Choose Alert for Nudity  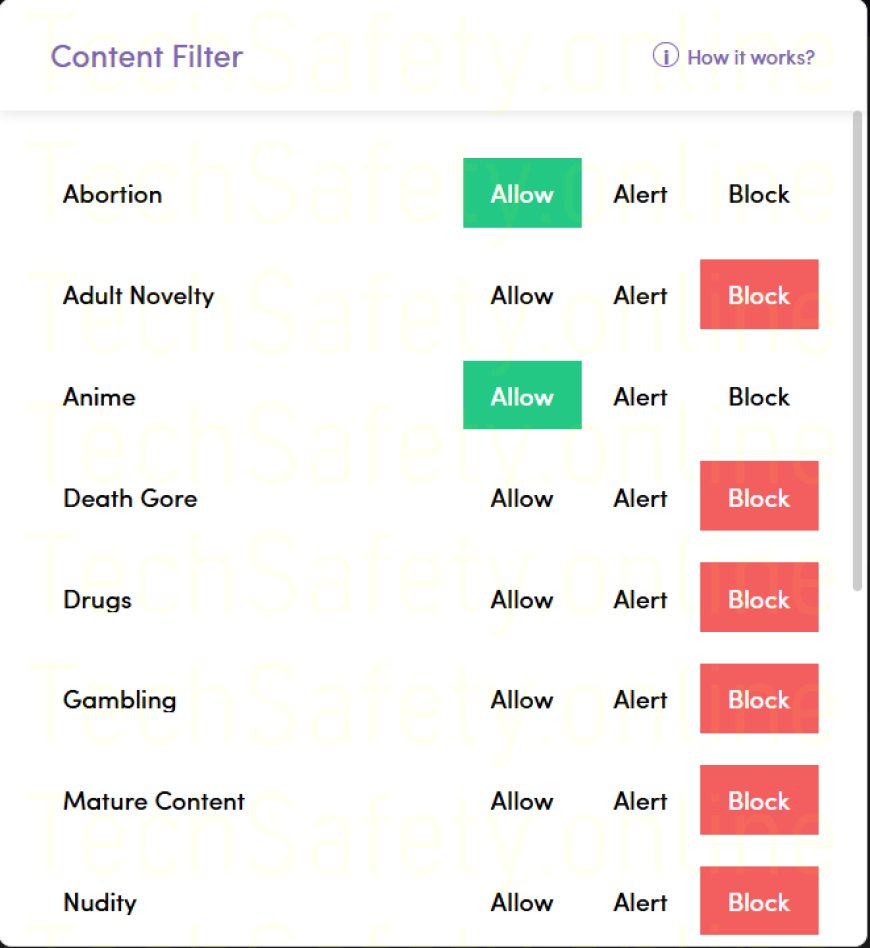(x=640, y=902)
